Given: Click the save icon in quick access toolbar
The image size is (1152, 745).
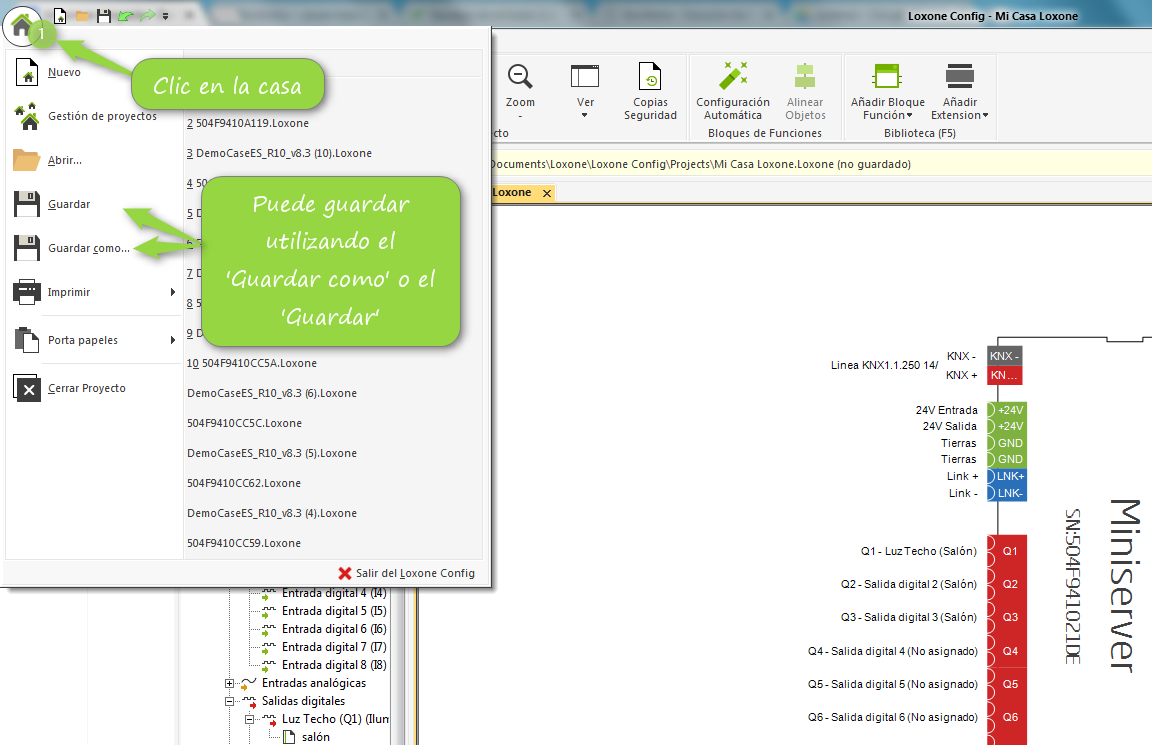Looking at the screenshot, I should click(103, 16).
